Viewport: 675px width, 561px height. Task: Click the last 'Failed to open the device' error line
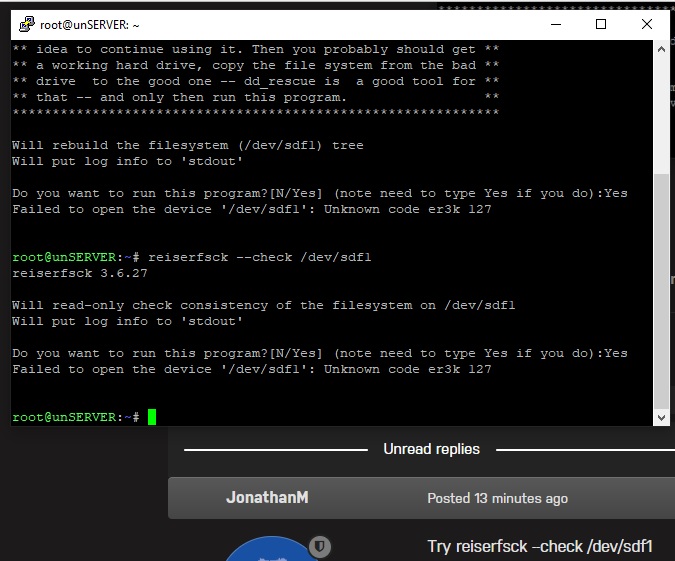251,369
